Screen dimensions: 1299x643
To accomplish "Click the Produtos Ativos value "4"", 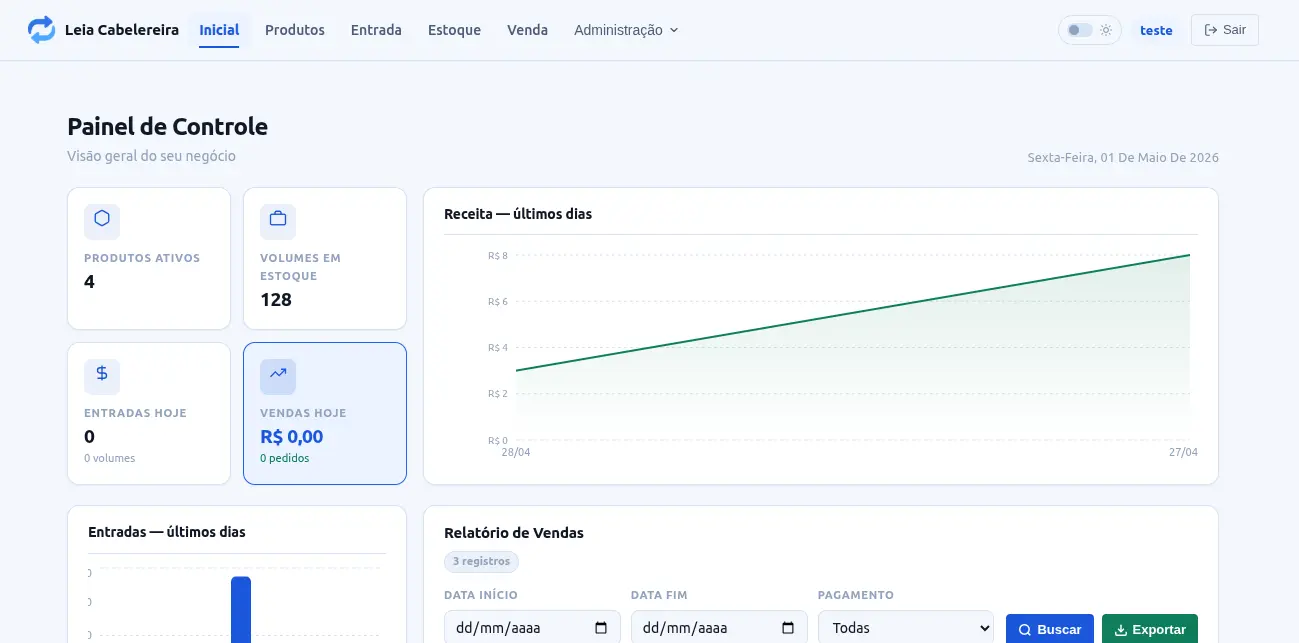I will point(89,281).
